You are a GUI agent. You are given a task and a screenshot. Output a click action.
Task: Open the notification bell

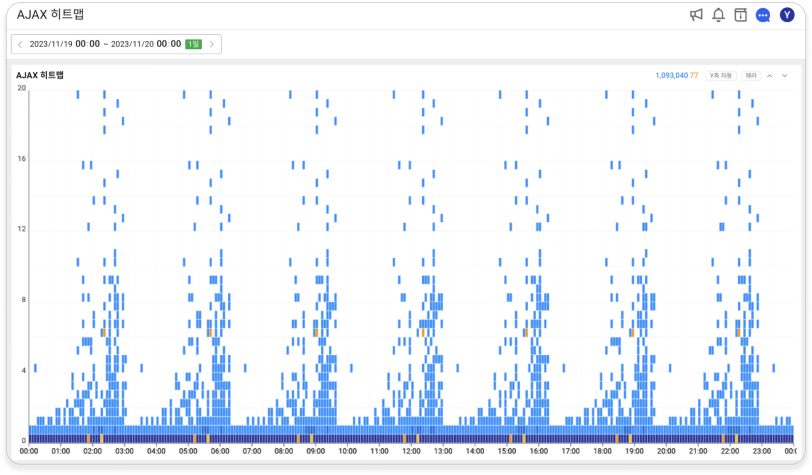pos(718,15)
